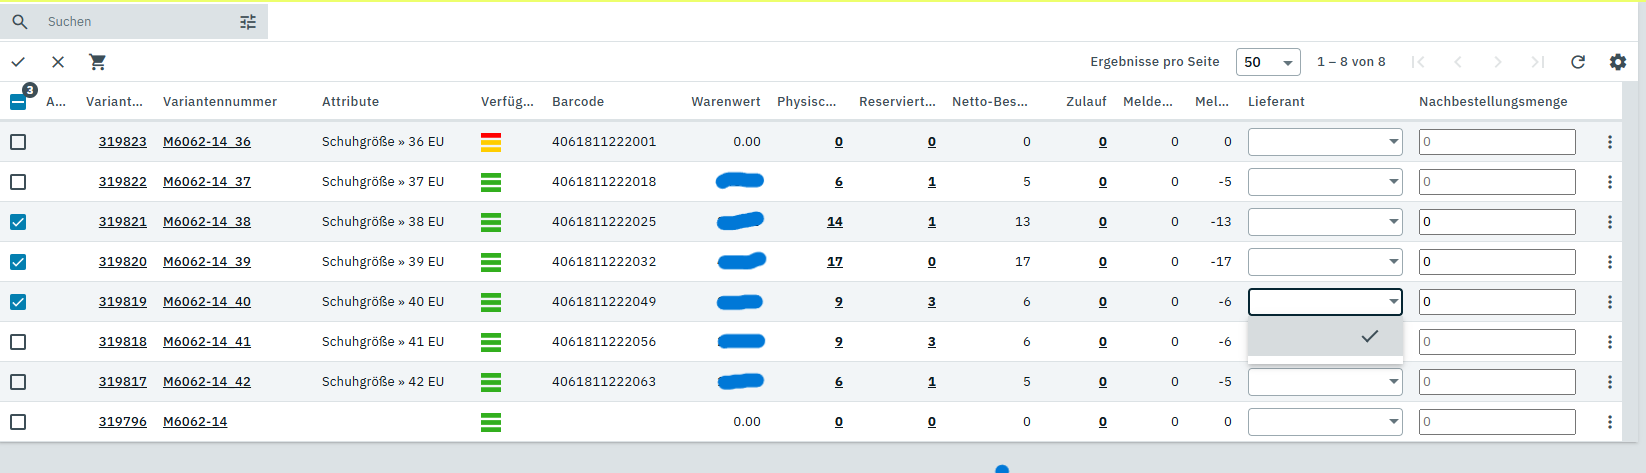Expand Lieferant dropdown for M6062-14_36 row

click(1325, 142)
